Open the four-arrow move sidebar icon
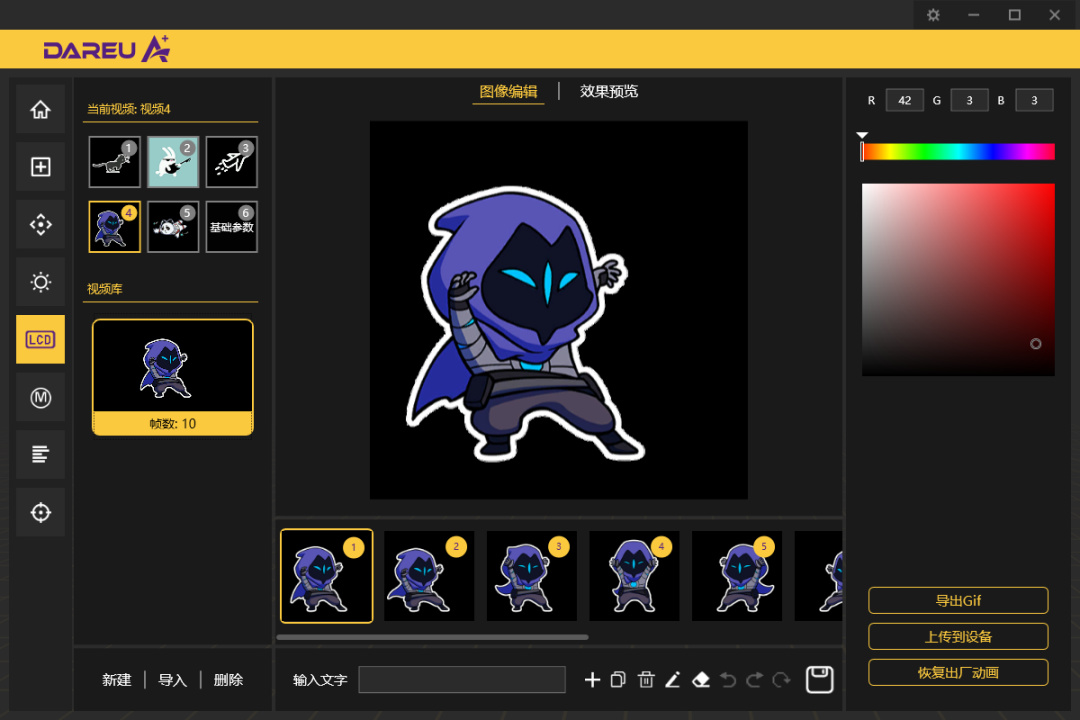Image resolution: width=1080 pixels, height=720 pixels. tap(41, 225)
